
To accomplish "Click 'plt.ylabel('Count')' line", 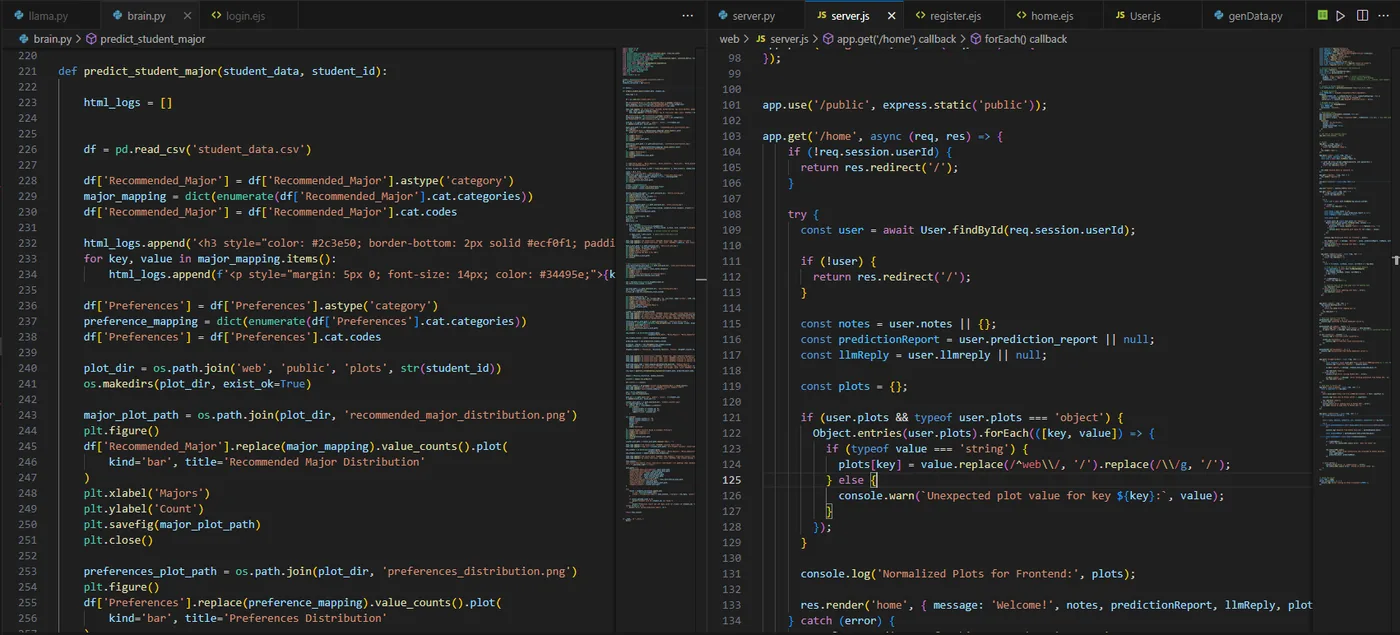I will click(144, 509).
